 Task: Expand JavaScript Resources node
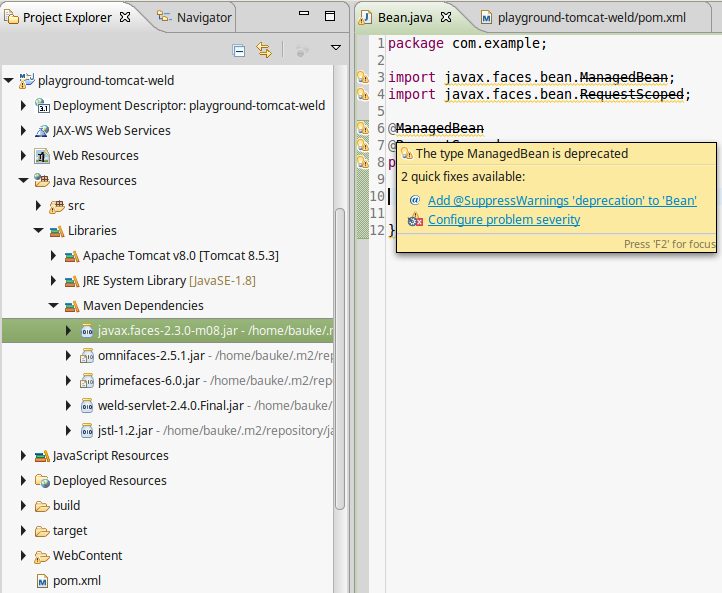coord(23,455)
